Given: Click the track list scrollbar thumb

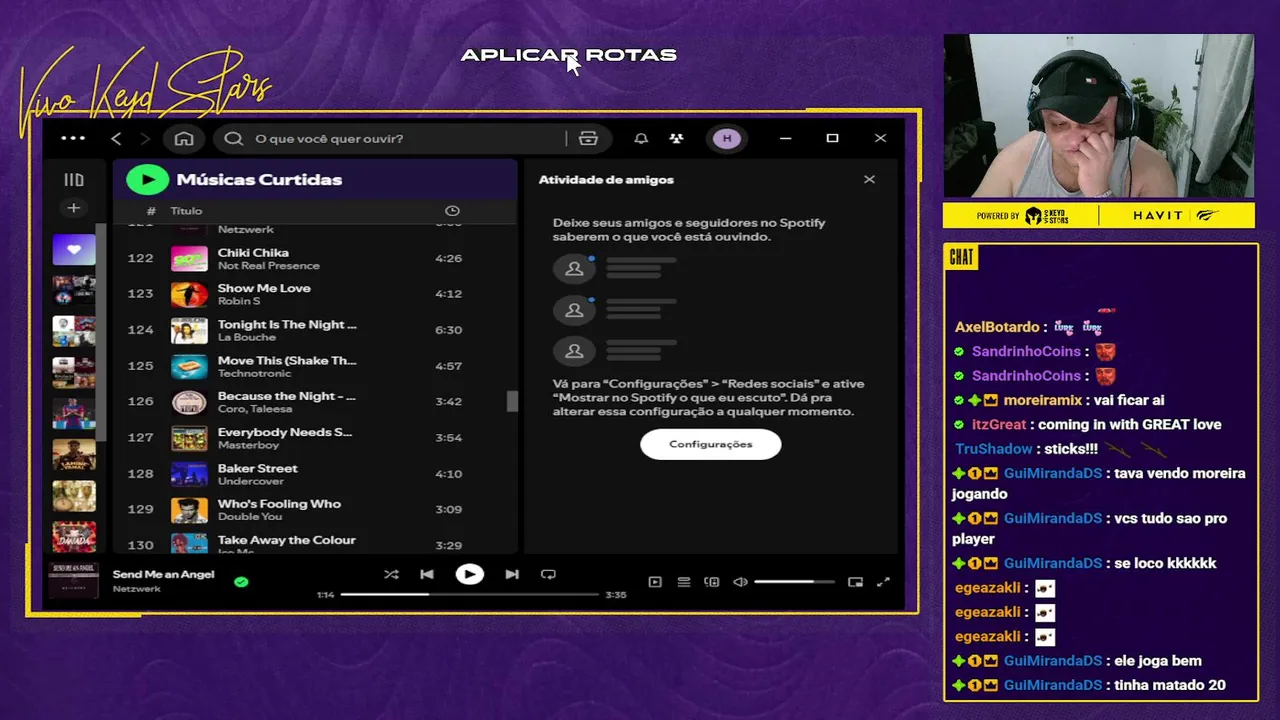Looking at the screenshot, I should (512, 401).
